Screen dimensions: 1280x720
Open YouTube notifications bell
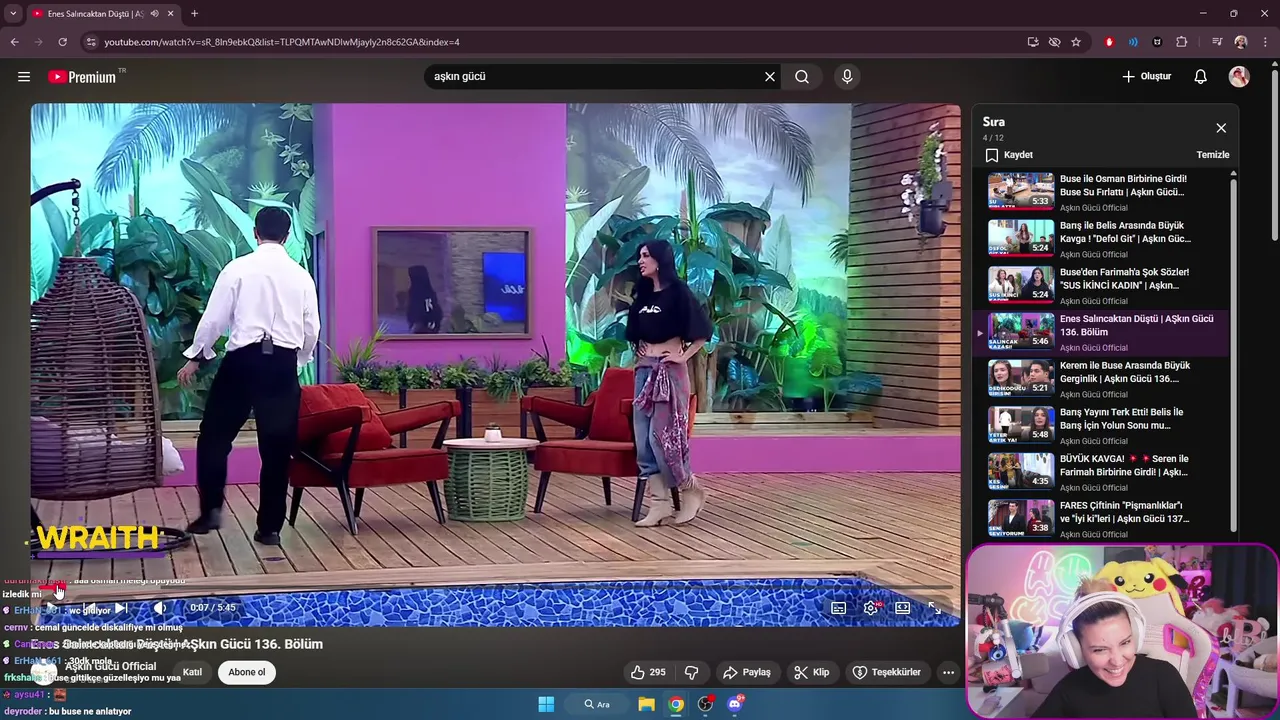[x=1201, y=77]
